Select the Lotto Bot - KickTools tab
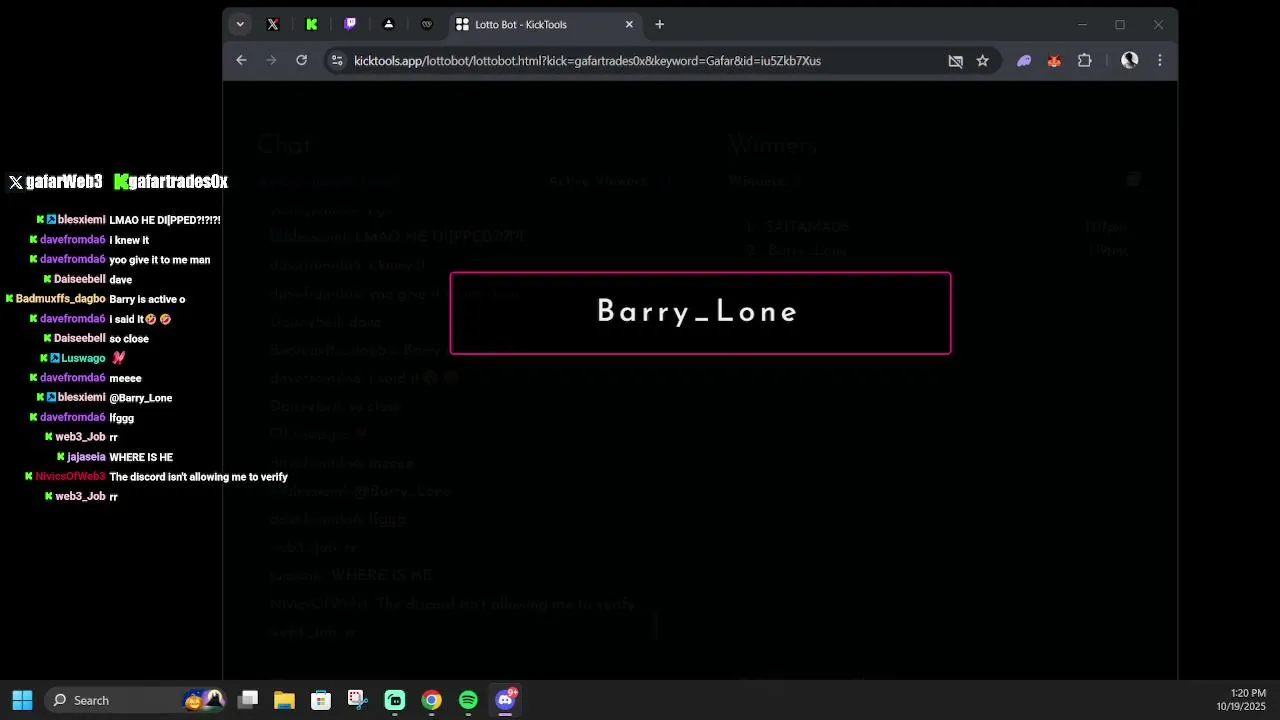Viewport: 1280px width, 720px height. click(x=544, y=24)
